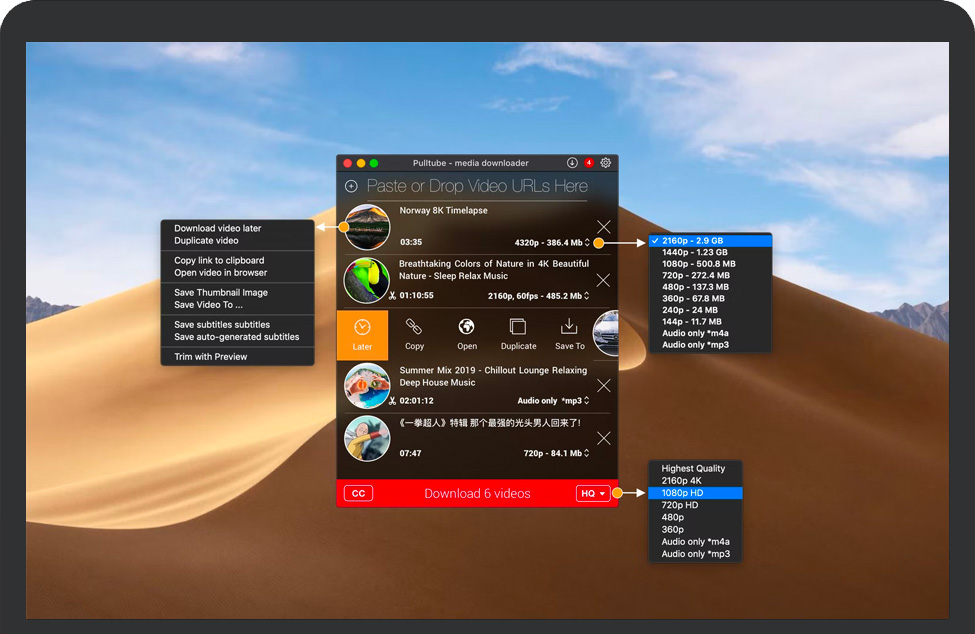Open video in browser via globe icon
Image resolution: width=975 pixels, height=634 pixels.
466,327
